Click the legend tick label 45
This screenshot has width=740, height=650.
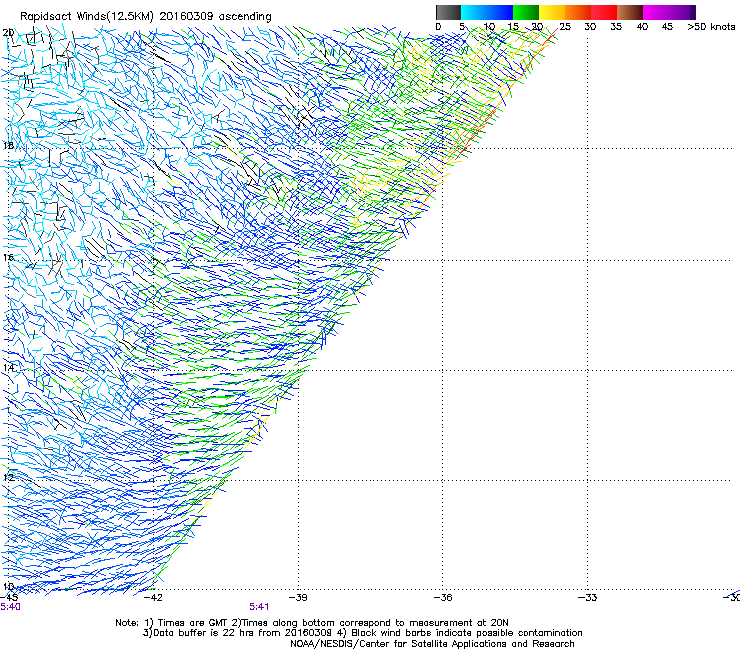tap(667, 27)
